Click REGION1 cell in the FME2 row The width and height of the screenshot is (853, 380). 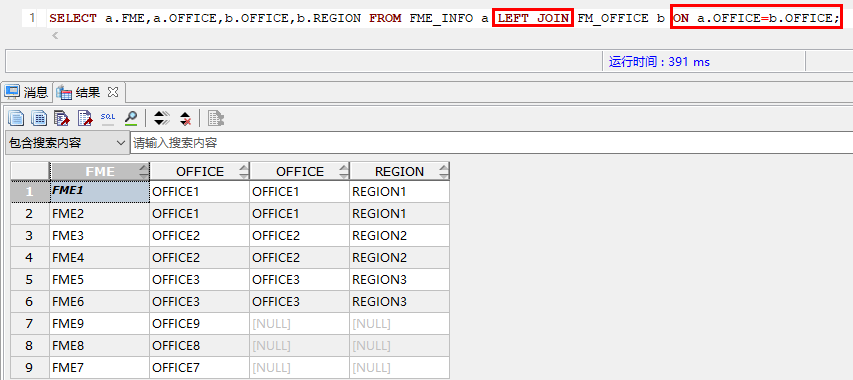[x=400, y=214]
